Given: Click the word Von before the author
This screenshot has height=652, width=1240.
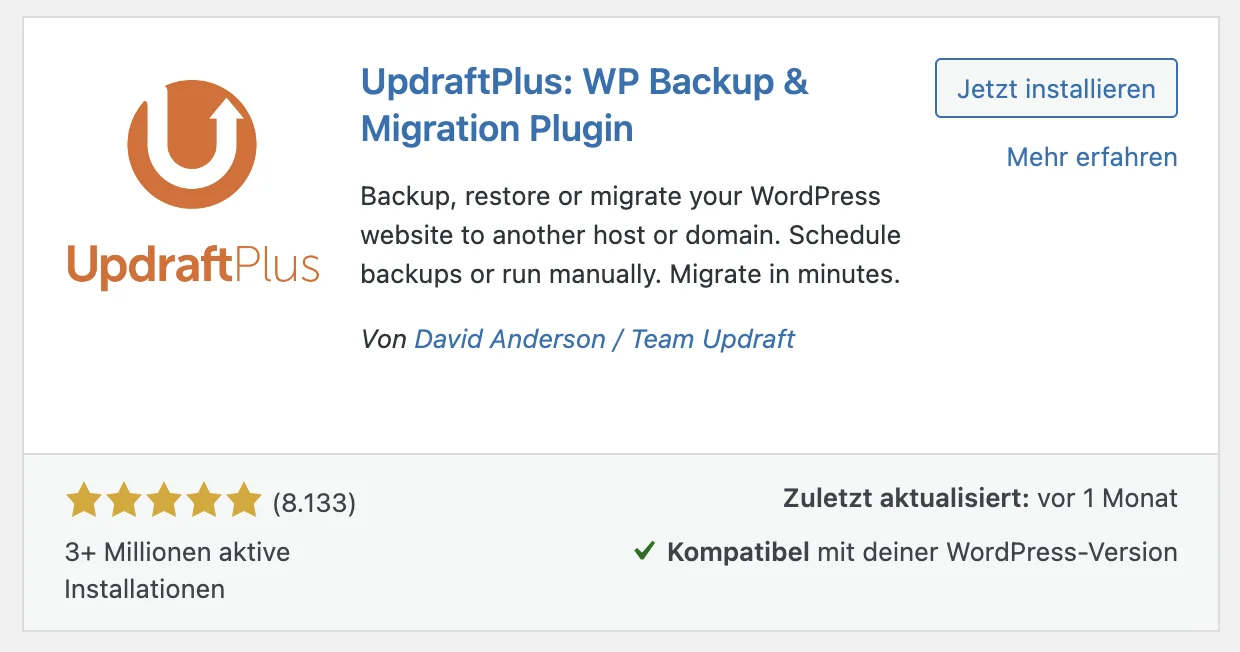Looking at the screenshot, I should pyautogui.click(x=384, y=339).
